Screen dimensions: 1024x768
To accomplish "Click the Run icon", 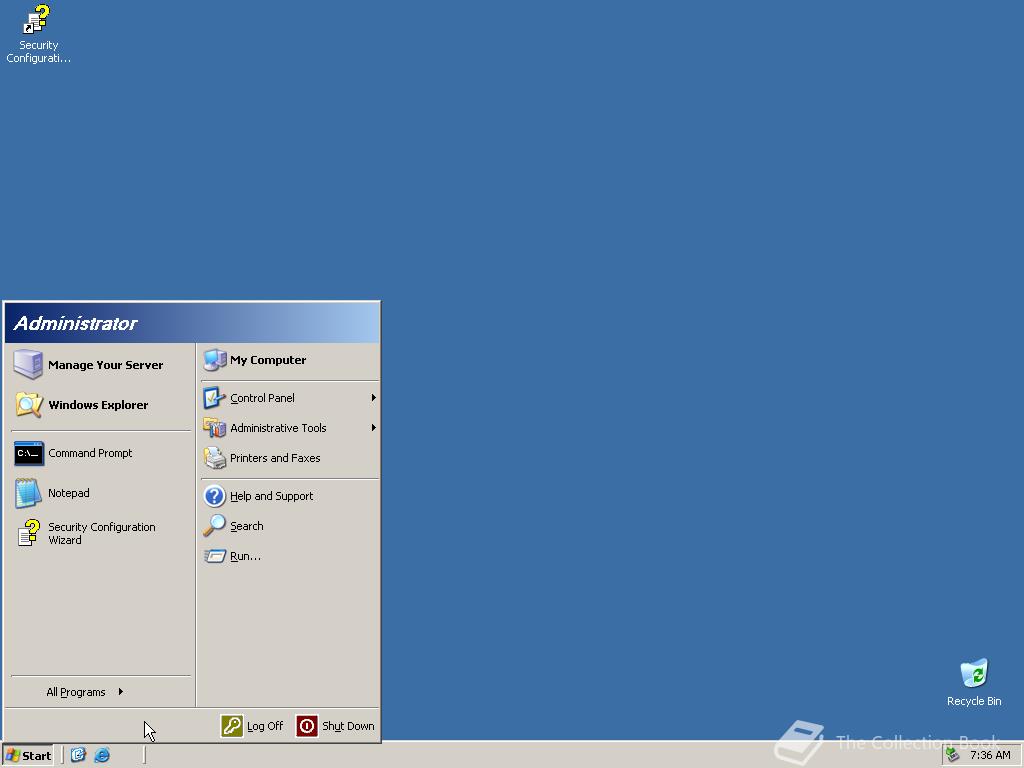I will pos(214,556).
